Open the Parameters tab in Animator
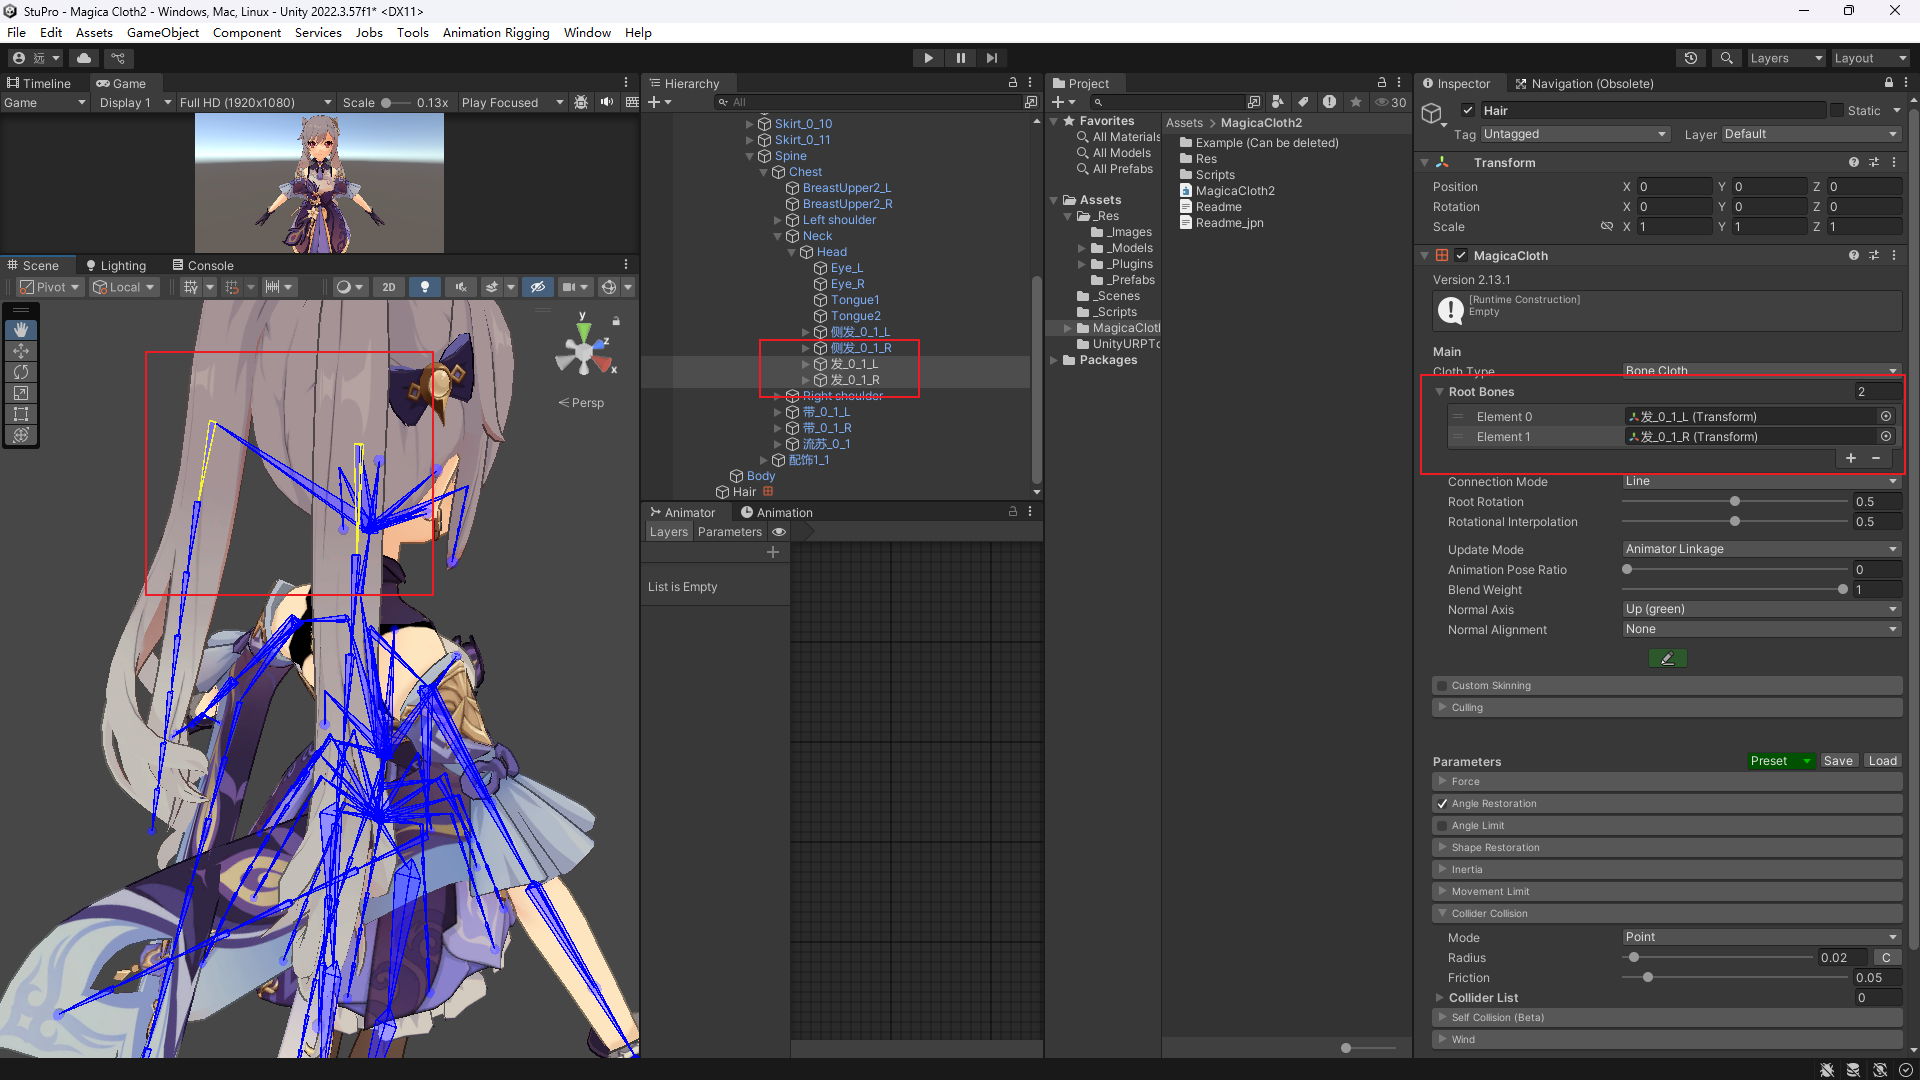The image size is (1920, 1080). pos(729,532)
